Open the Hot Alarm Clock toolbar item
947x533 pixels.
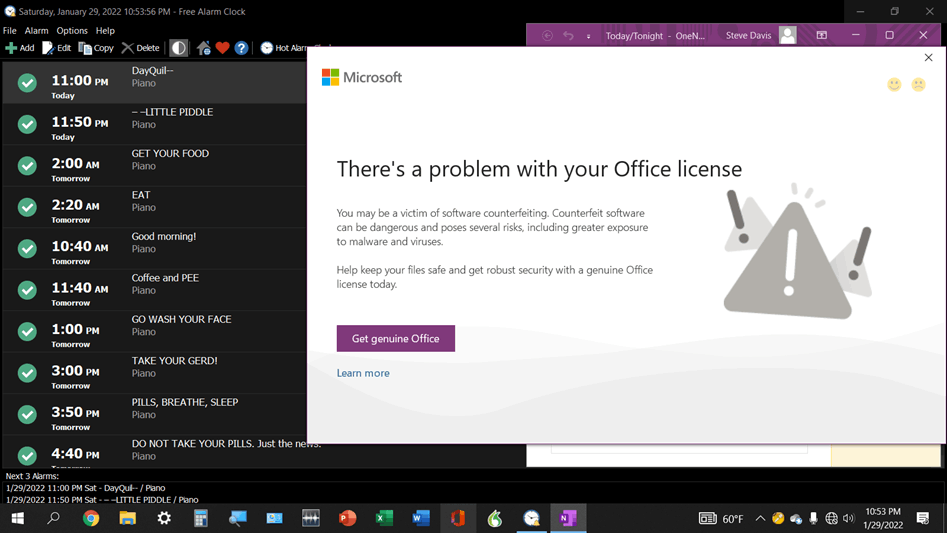pyautogui.click(x=283, y=48)
